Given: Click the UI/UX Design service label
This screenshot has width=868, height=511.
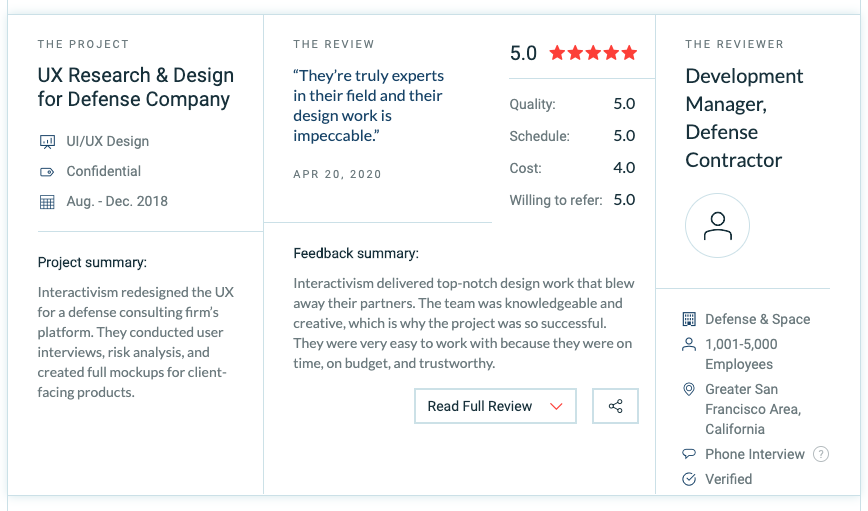Looking at the screenshot, I should pos(107,141).
